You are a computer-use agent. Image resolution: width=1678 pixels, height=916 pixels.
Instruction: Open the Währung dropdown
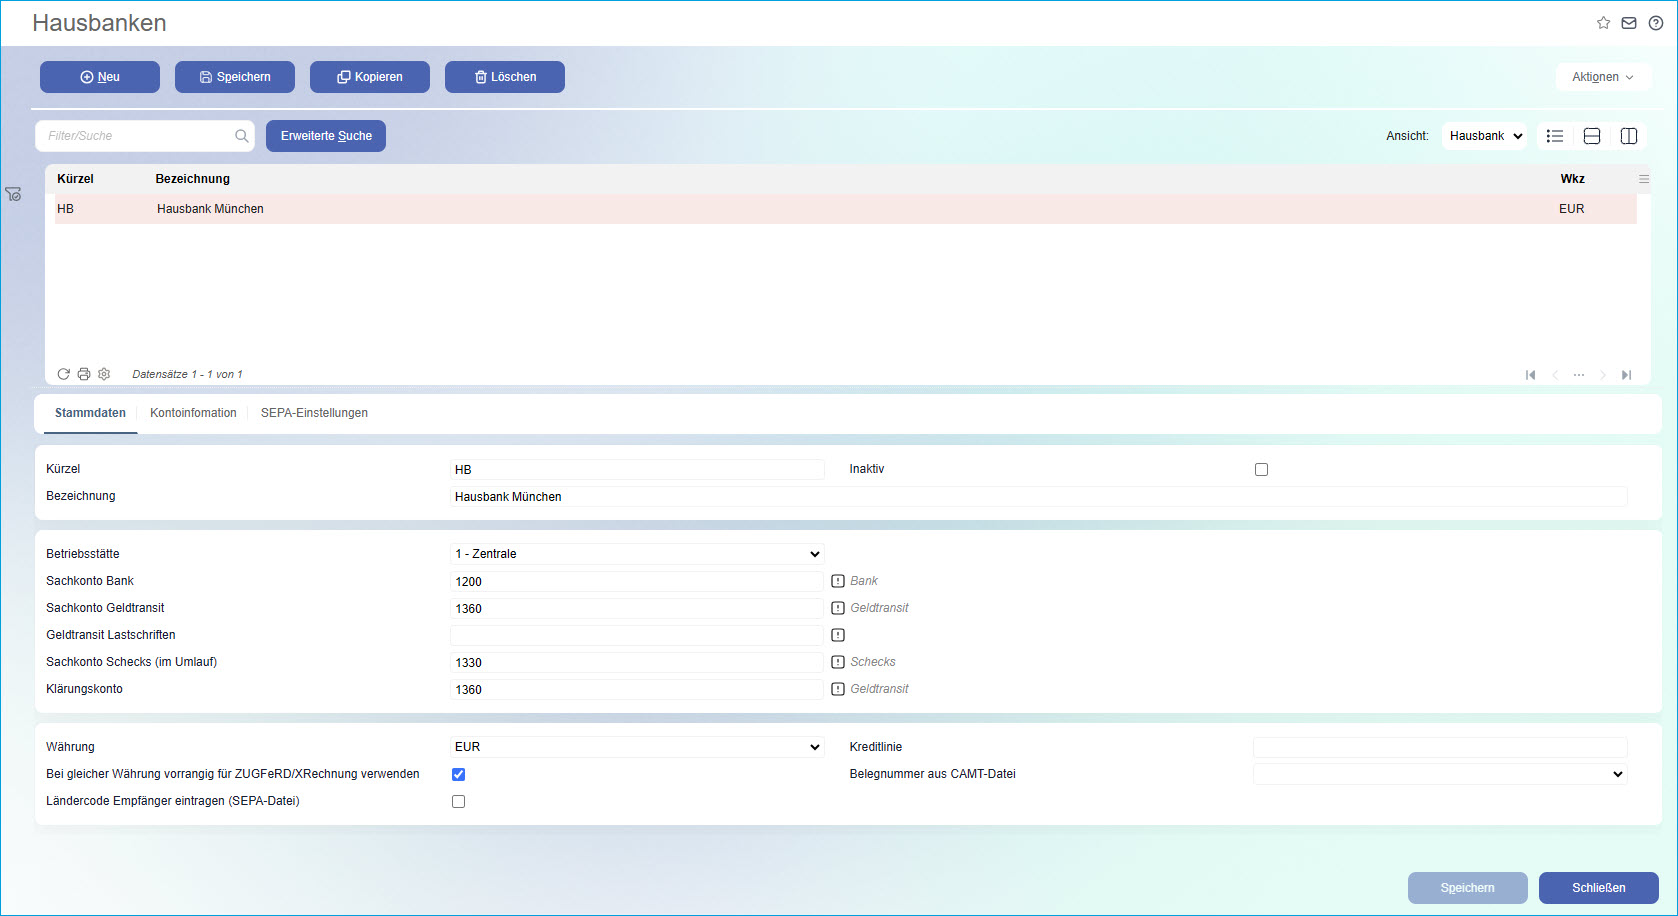(637, 747)
